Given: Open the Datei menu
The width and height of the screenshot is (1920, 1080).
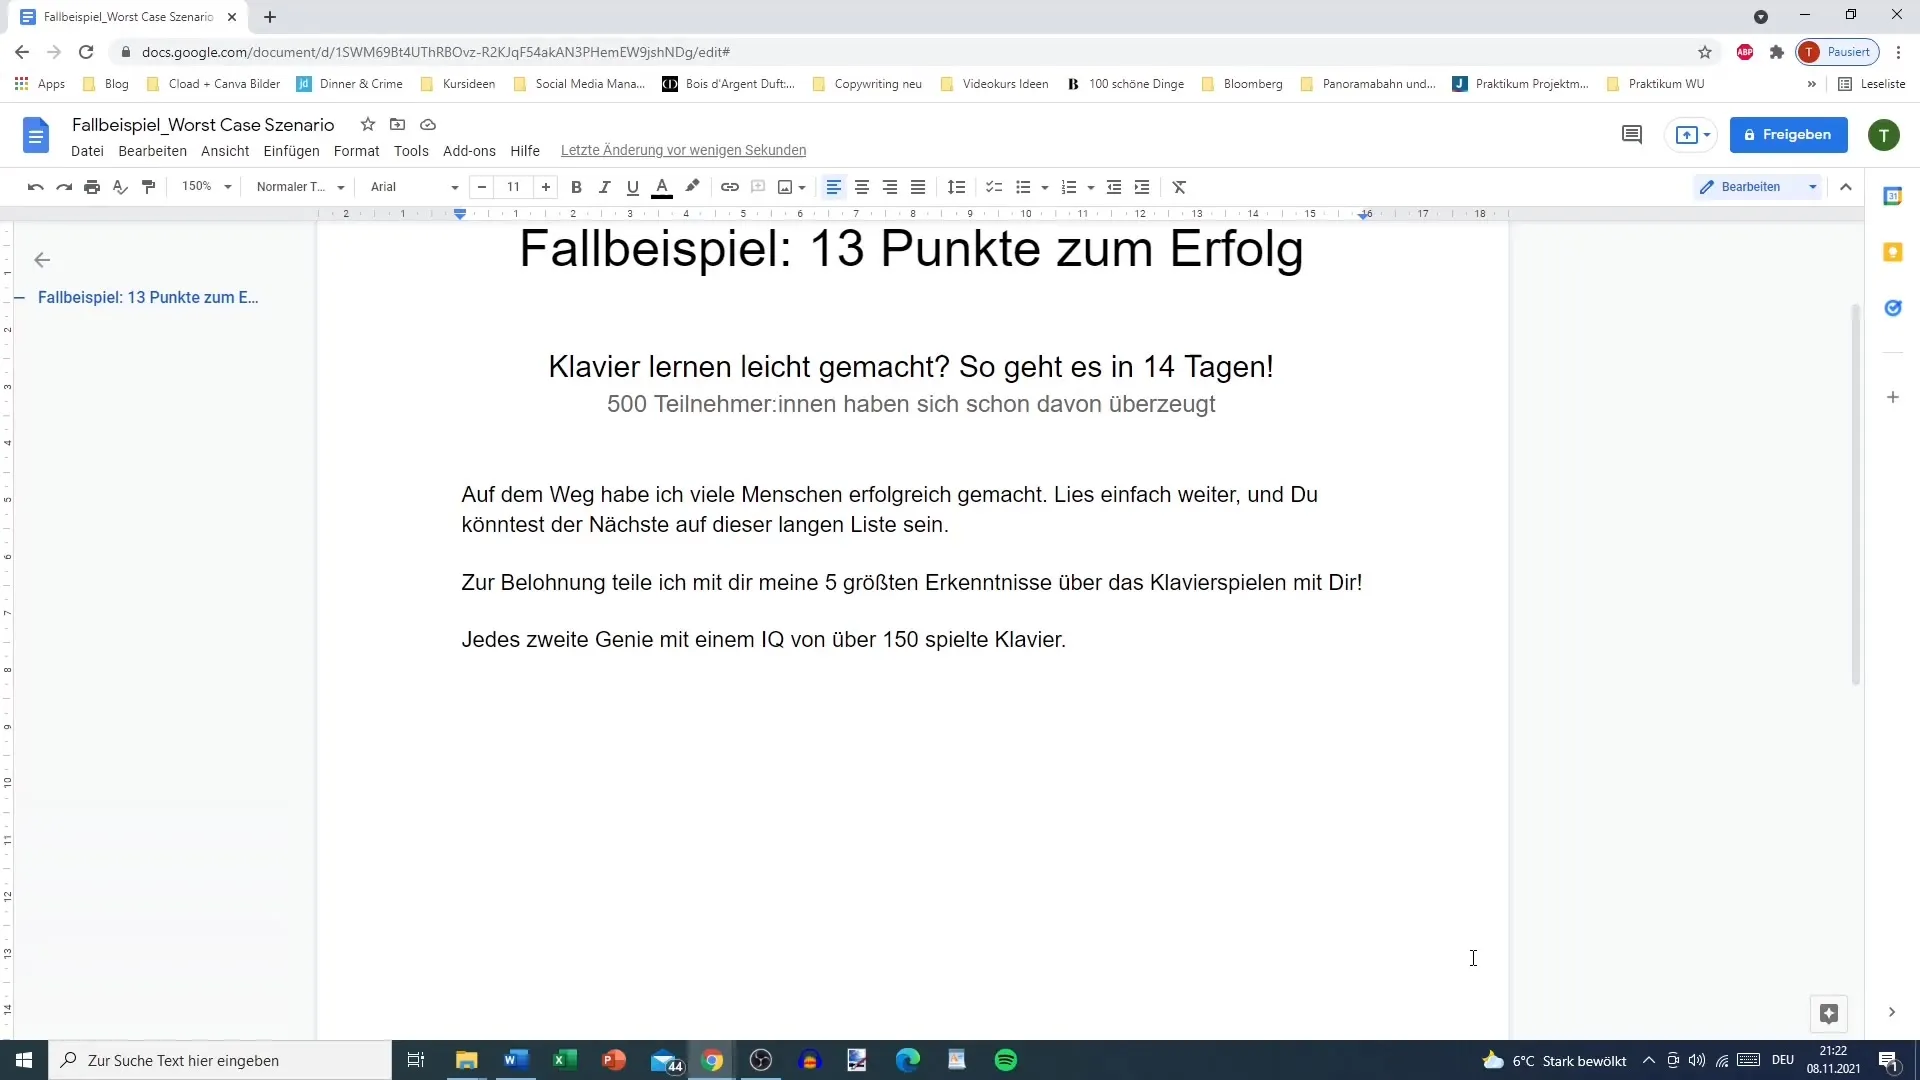Looking at the screenshot, I should 87,151.
